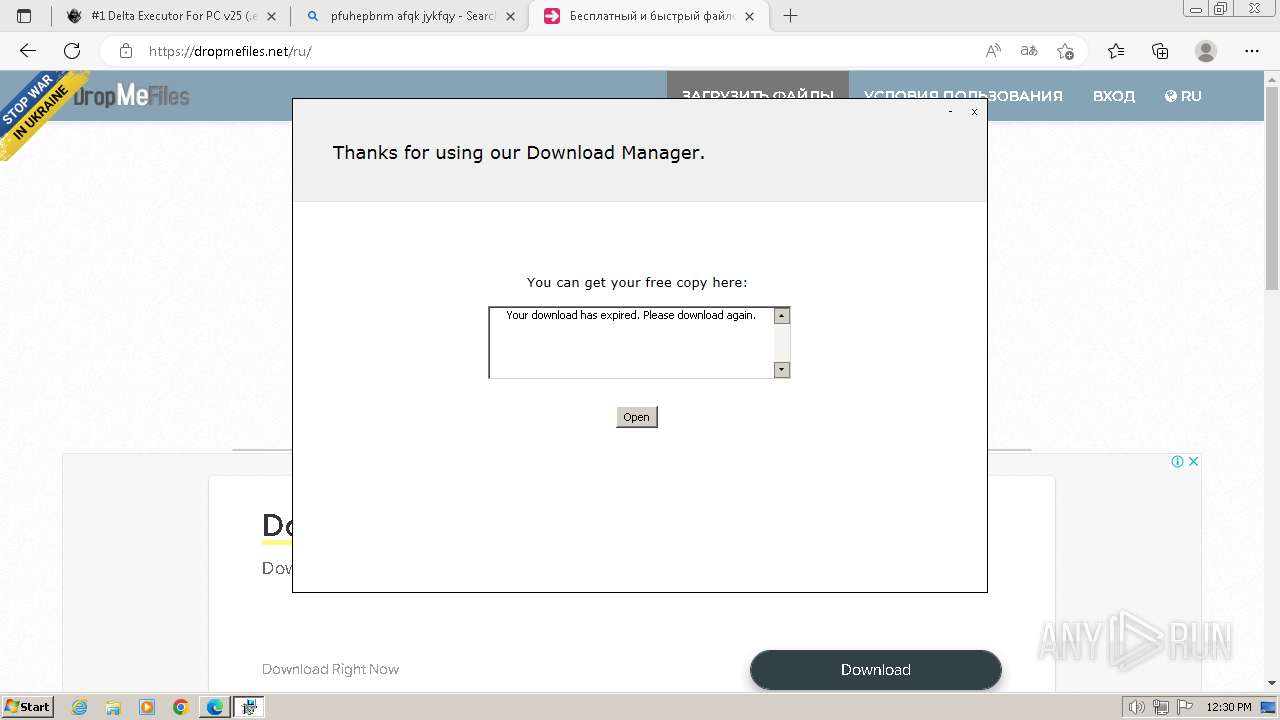
Task: Switch to Microsoft Edge in taskbar
Action: tap(215, 707)
